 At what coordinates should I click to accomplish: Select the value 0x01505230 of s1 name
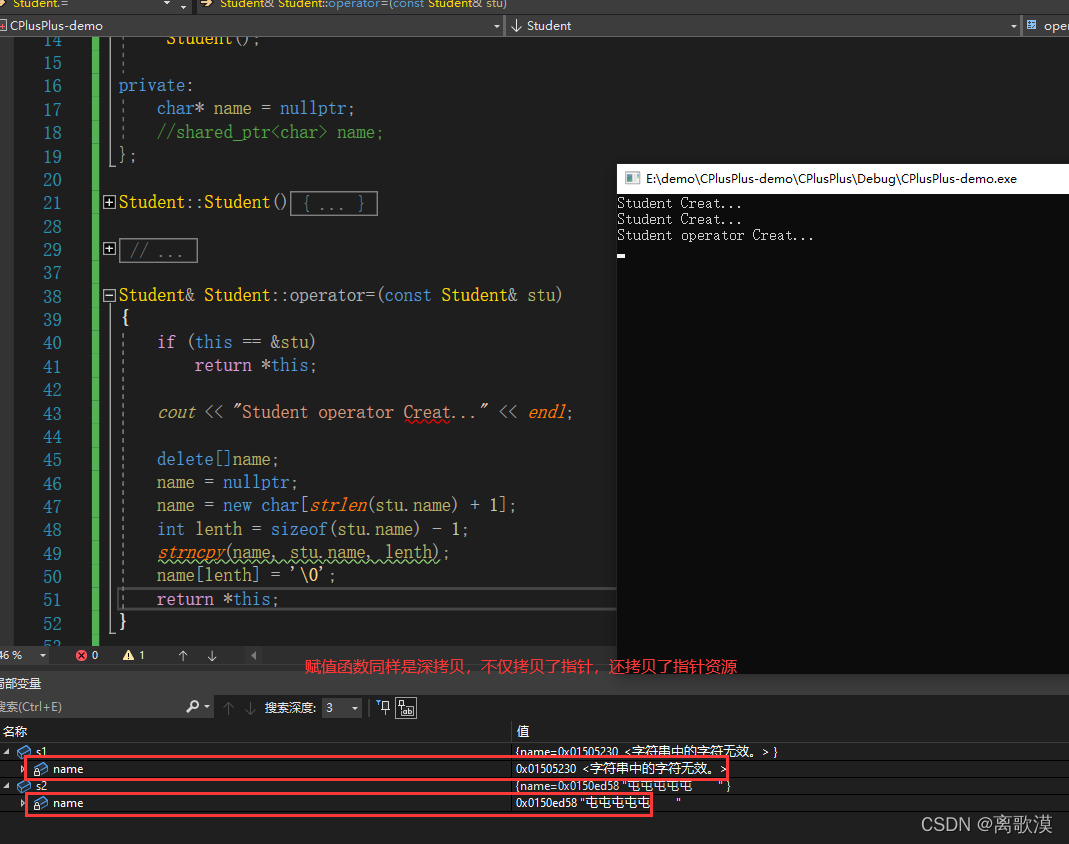pos(546,768)
